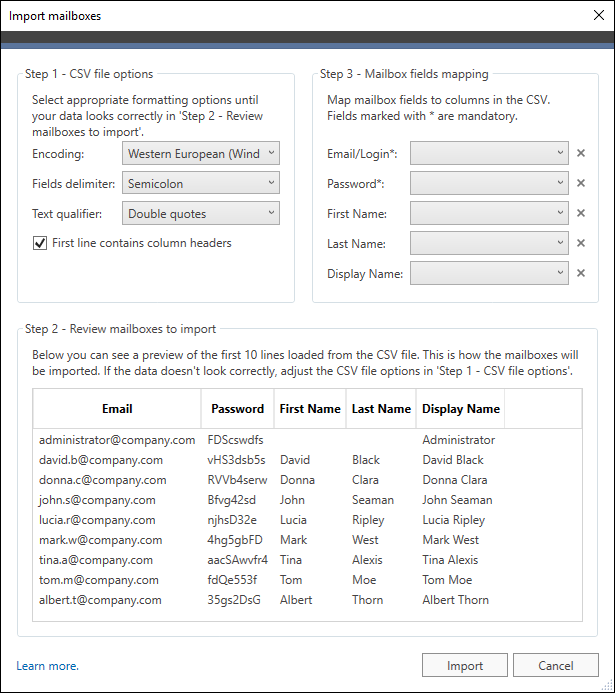
Task: Open the Encoding dropdown
Action: [x=201, y=153]
